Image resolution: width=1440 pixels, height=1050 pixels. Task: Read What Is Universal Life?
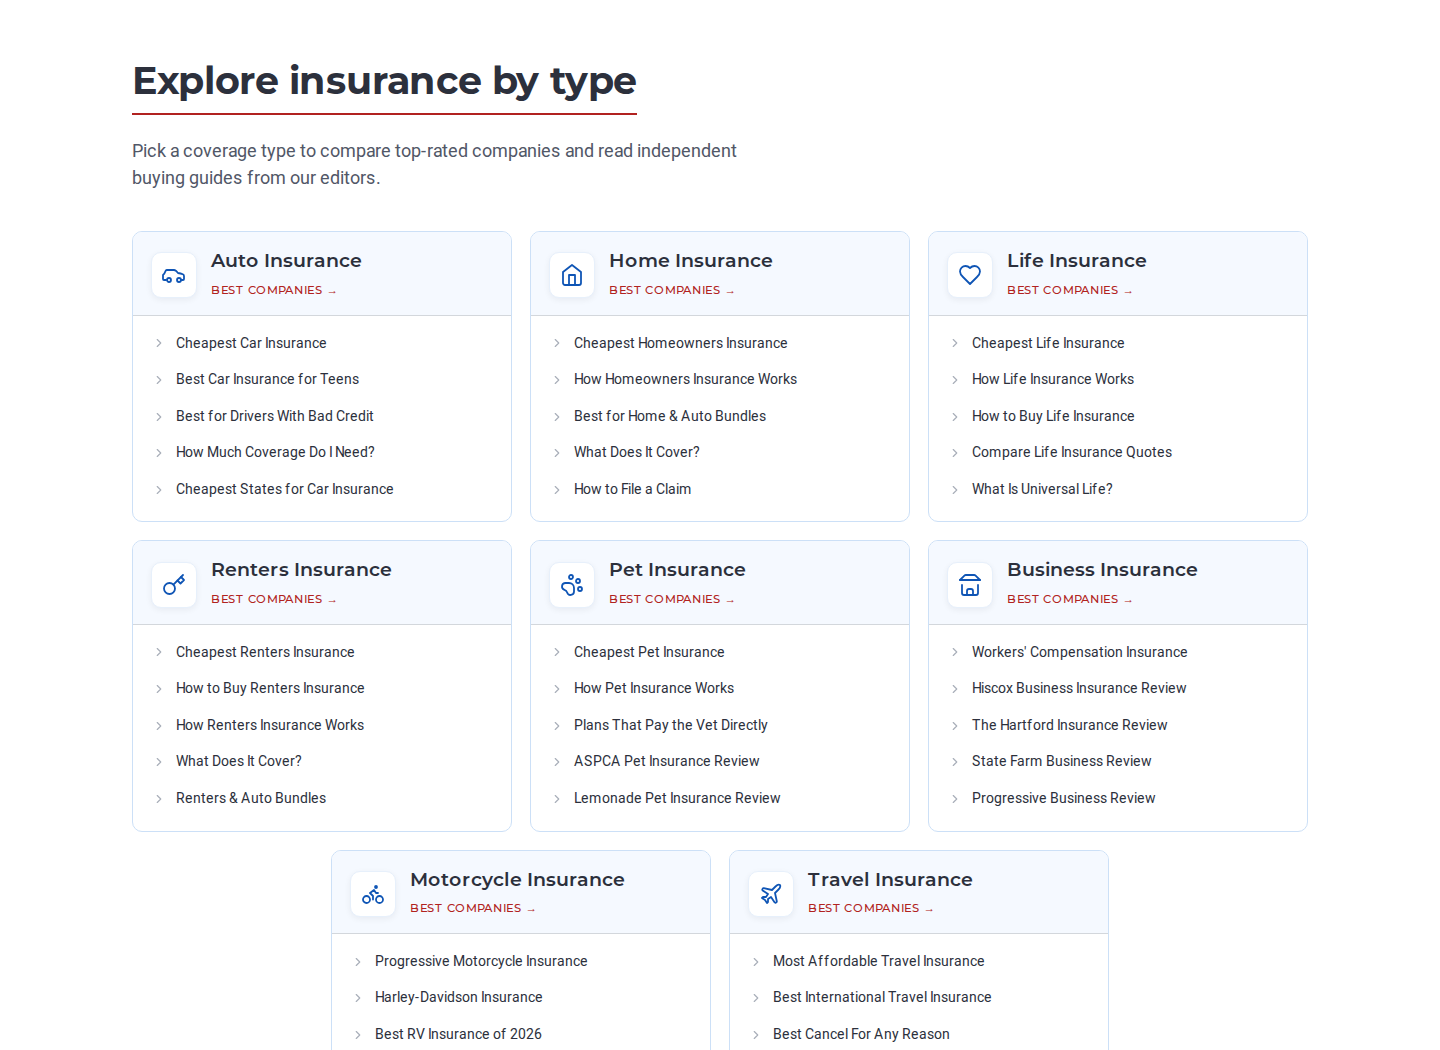[1042, 489]
